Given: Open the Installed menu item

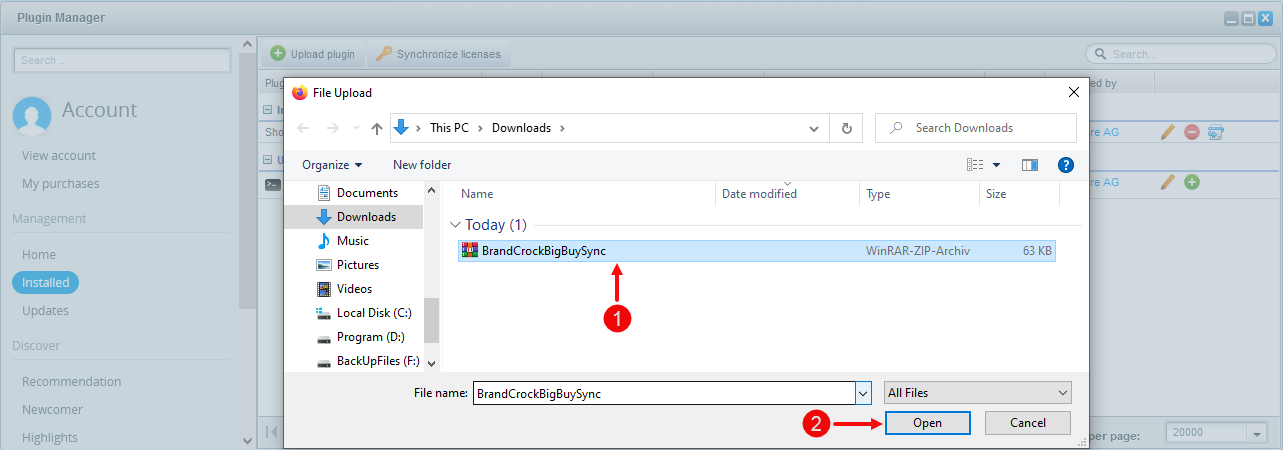Looking at the screenshot, I should pyautogui.click(x=46, y=283).
